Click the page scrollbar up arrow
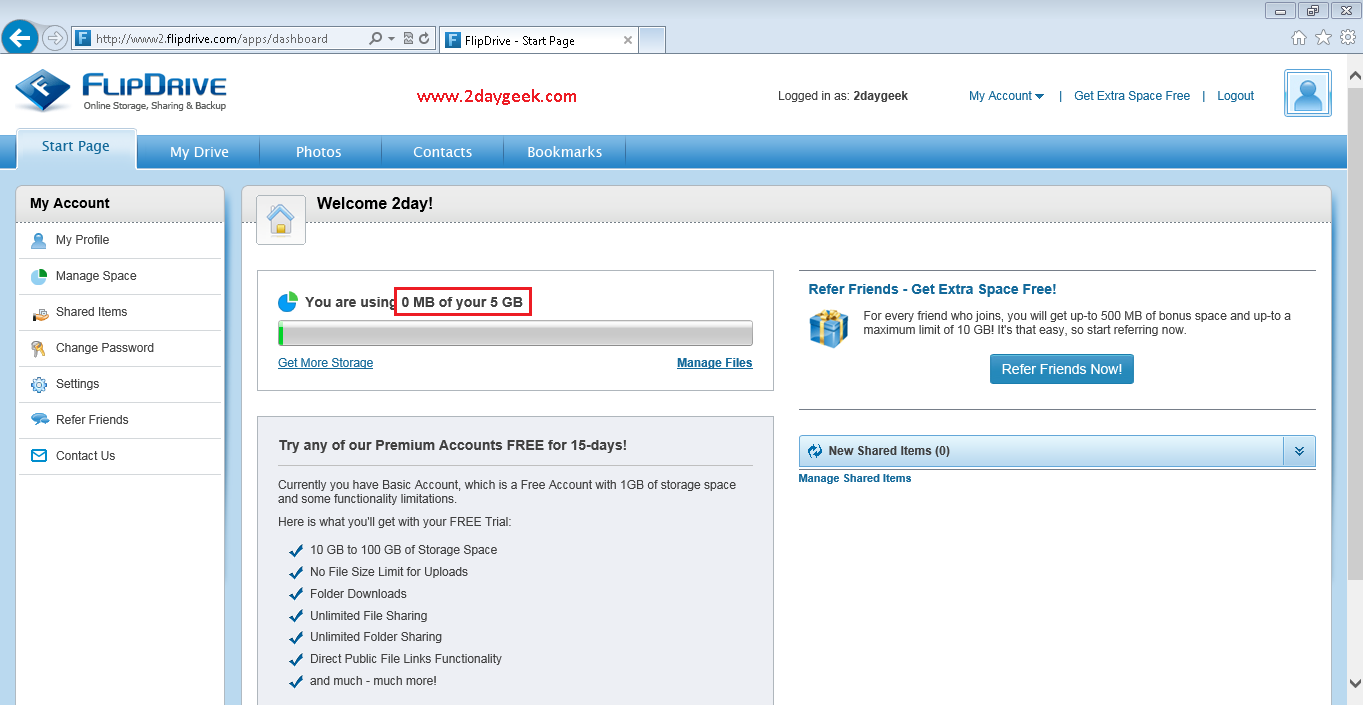This screenshot has width=1363, height=705. (x=1355, y=76)
